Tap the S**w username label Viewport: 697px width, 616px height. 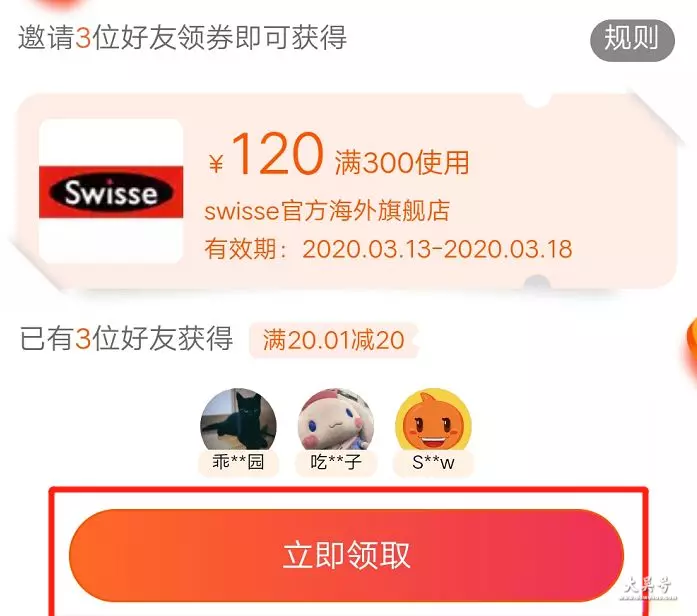click(433, 463)
